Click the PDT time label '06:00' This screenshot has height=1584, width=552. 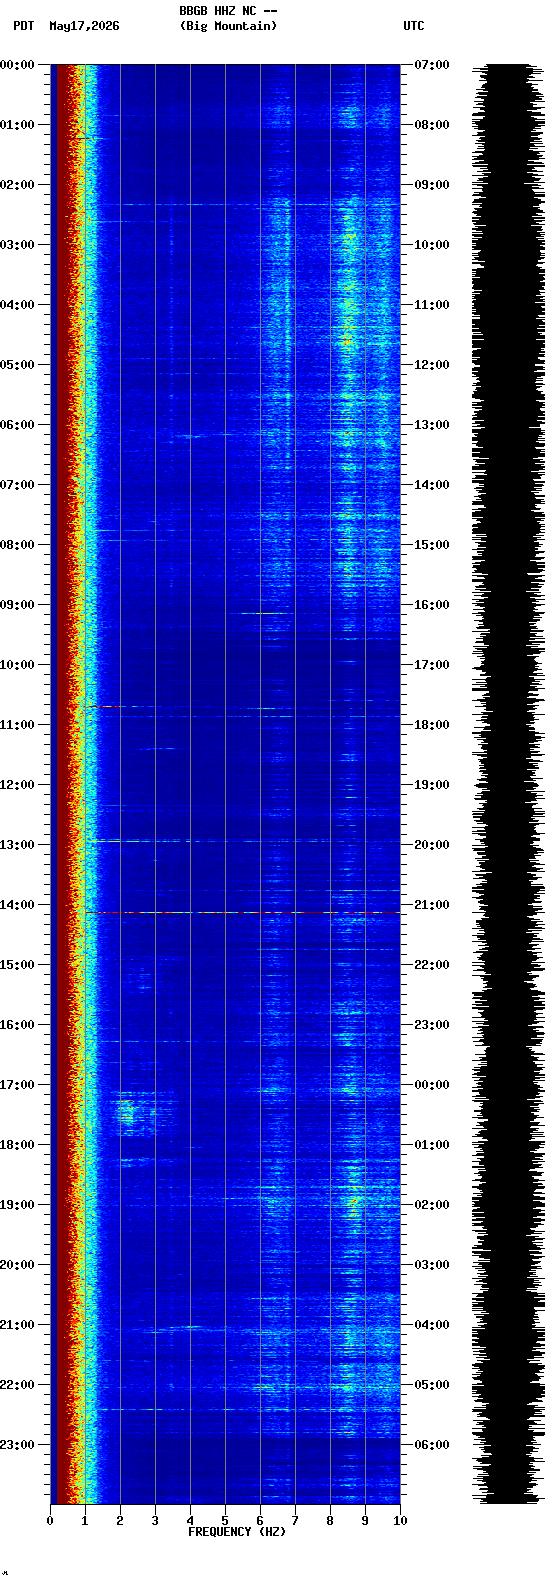17,425
